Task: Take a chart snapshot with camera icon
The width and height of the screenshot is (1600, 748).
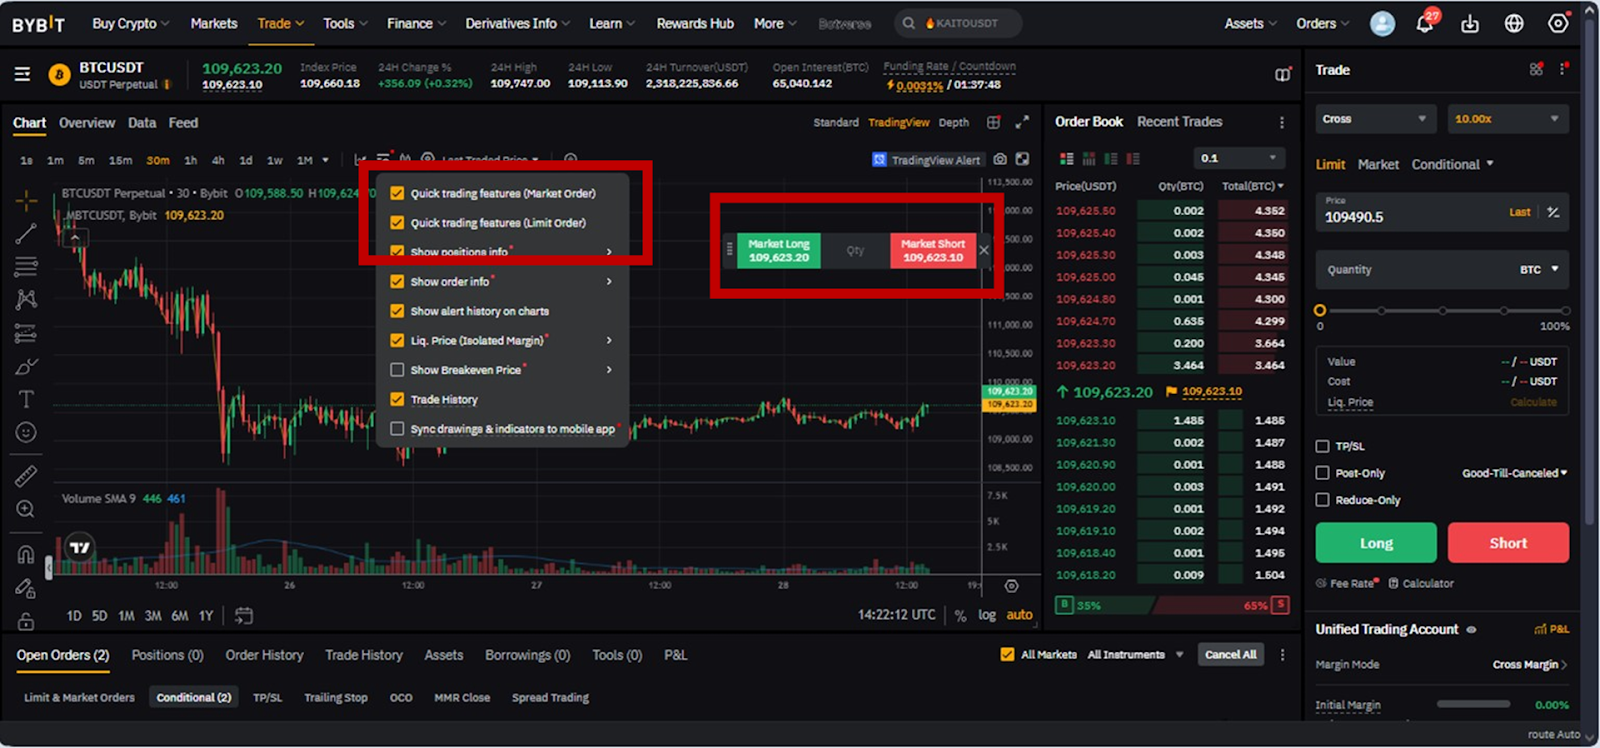Action: (999, 159)
